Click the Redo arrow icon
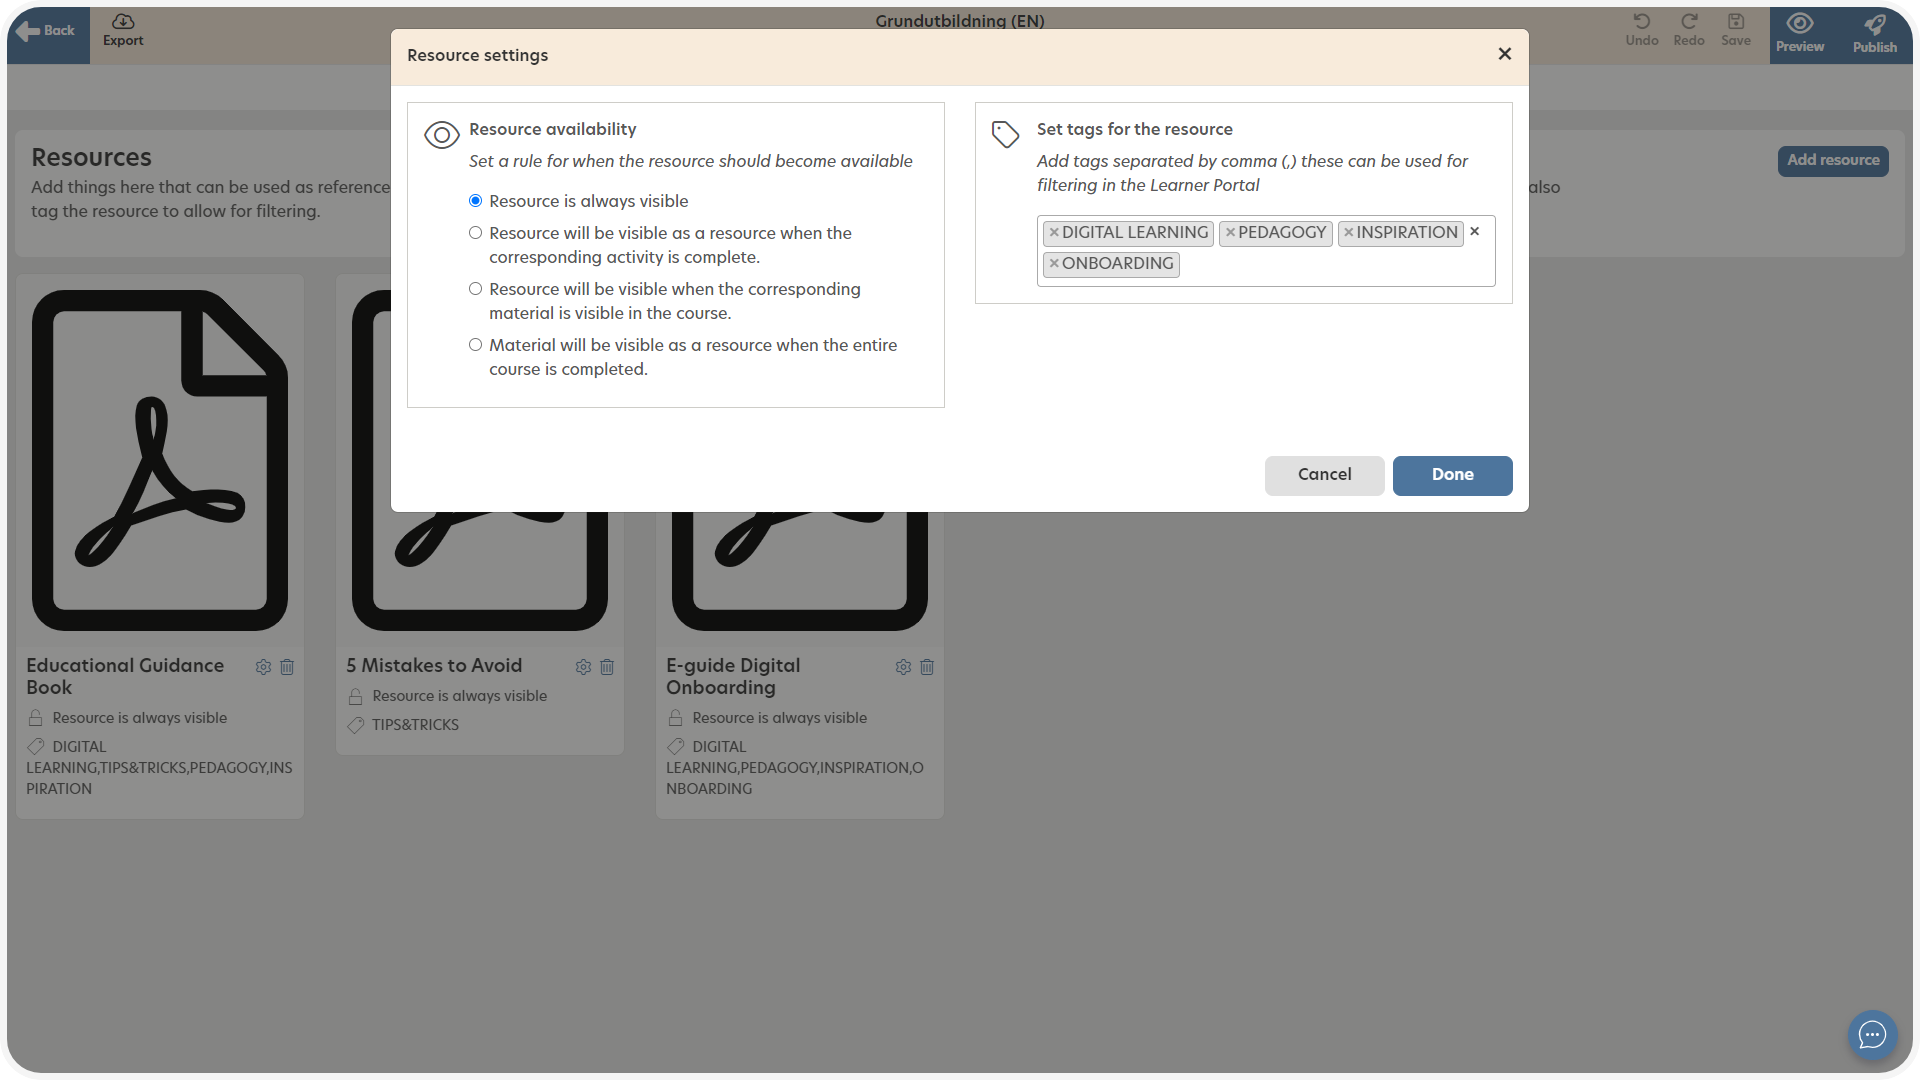The image size is (1920, 1080). click(x=1689, y=22)
